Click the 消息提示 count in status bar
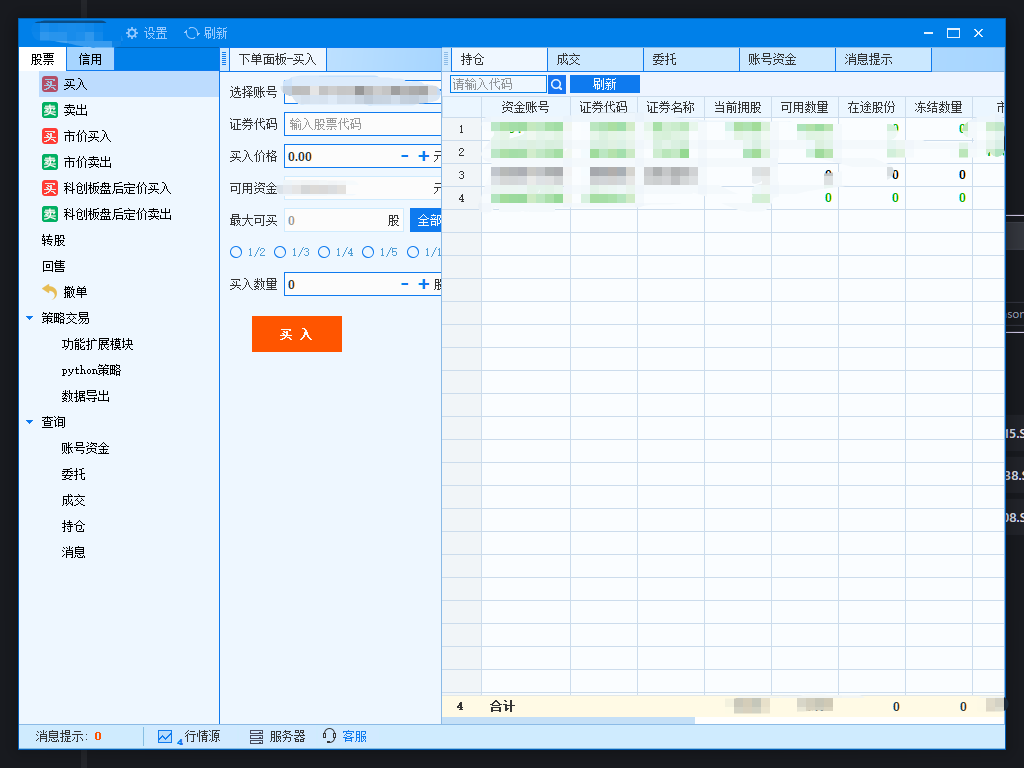 point(98,737)
